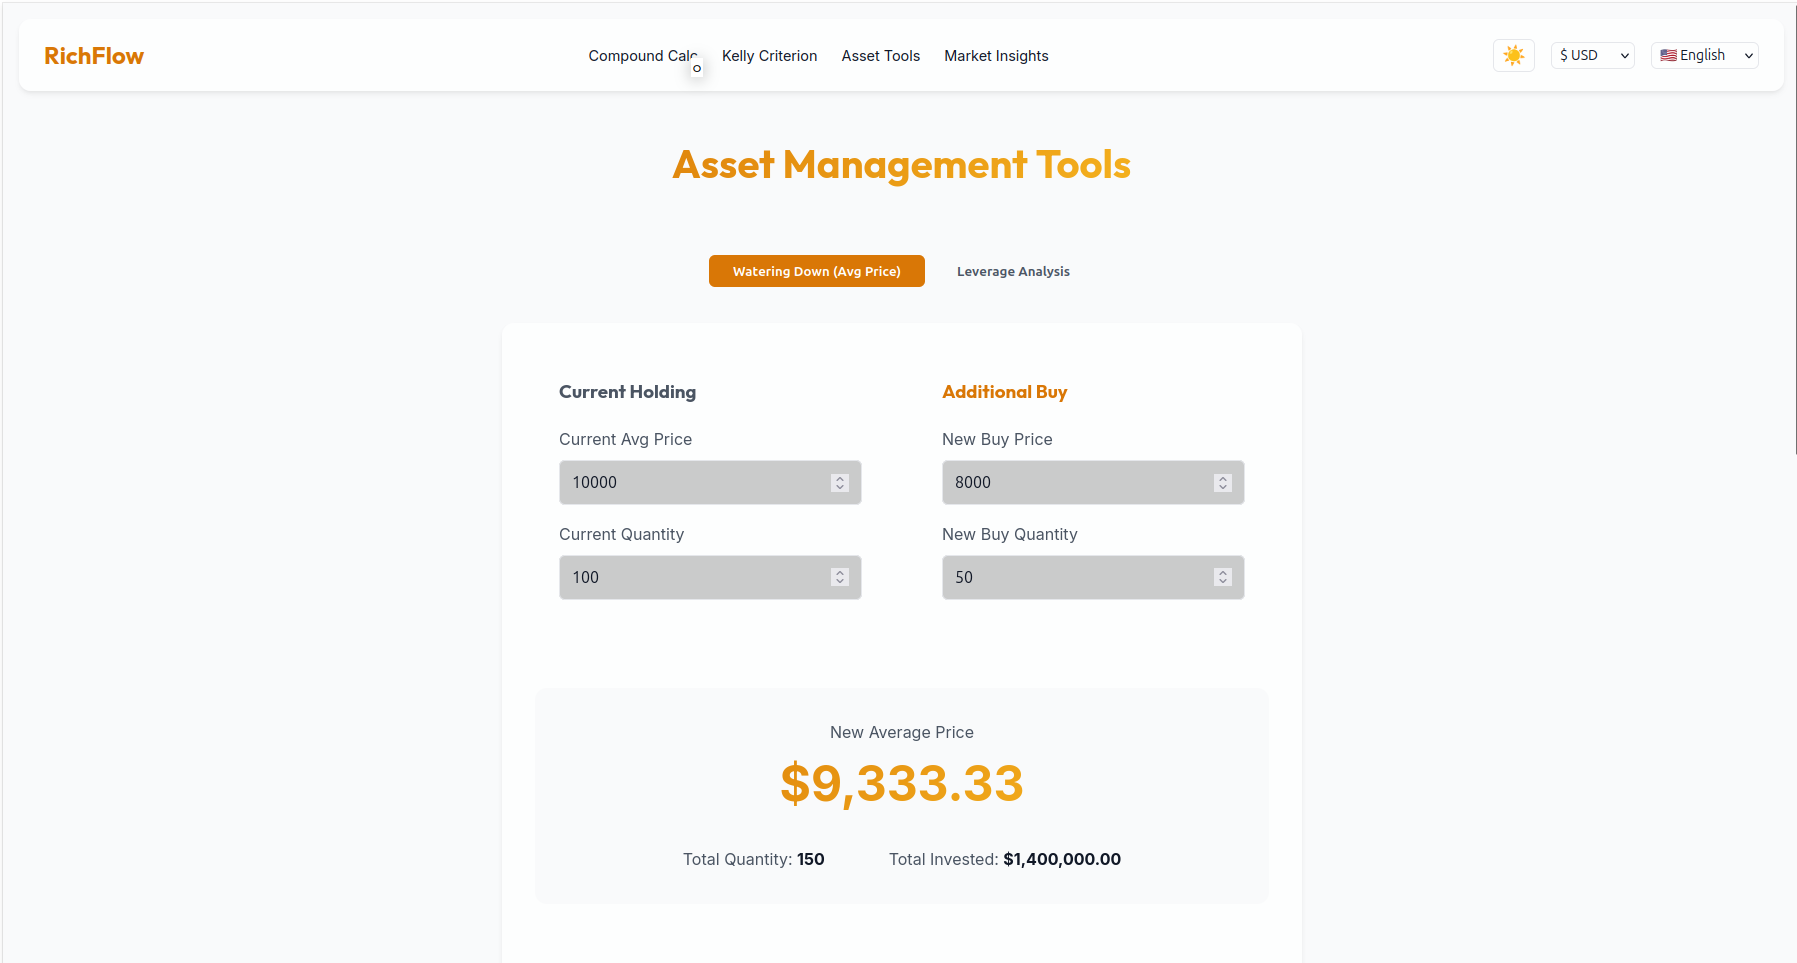Image resolution: width=1797 pixels, height=963 pixels.
Task: Increment Current Avg Price using its up arrow
Action: click(840, 476)
